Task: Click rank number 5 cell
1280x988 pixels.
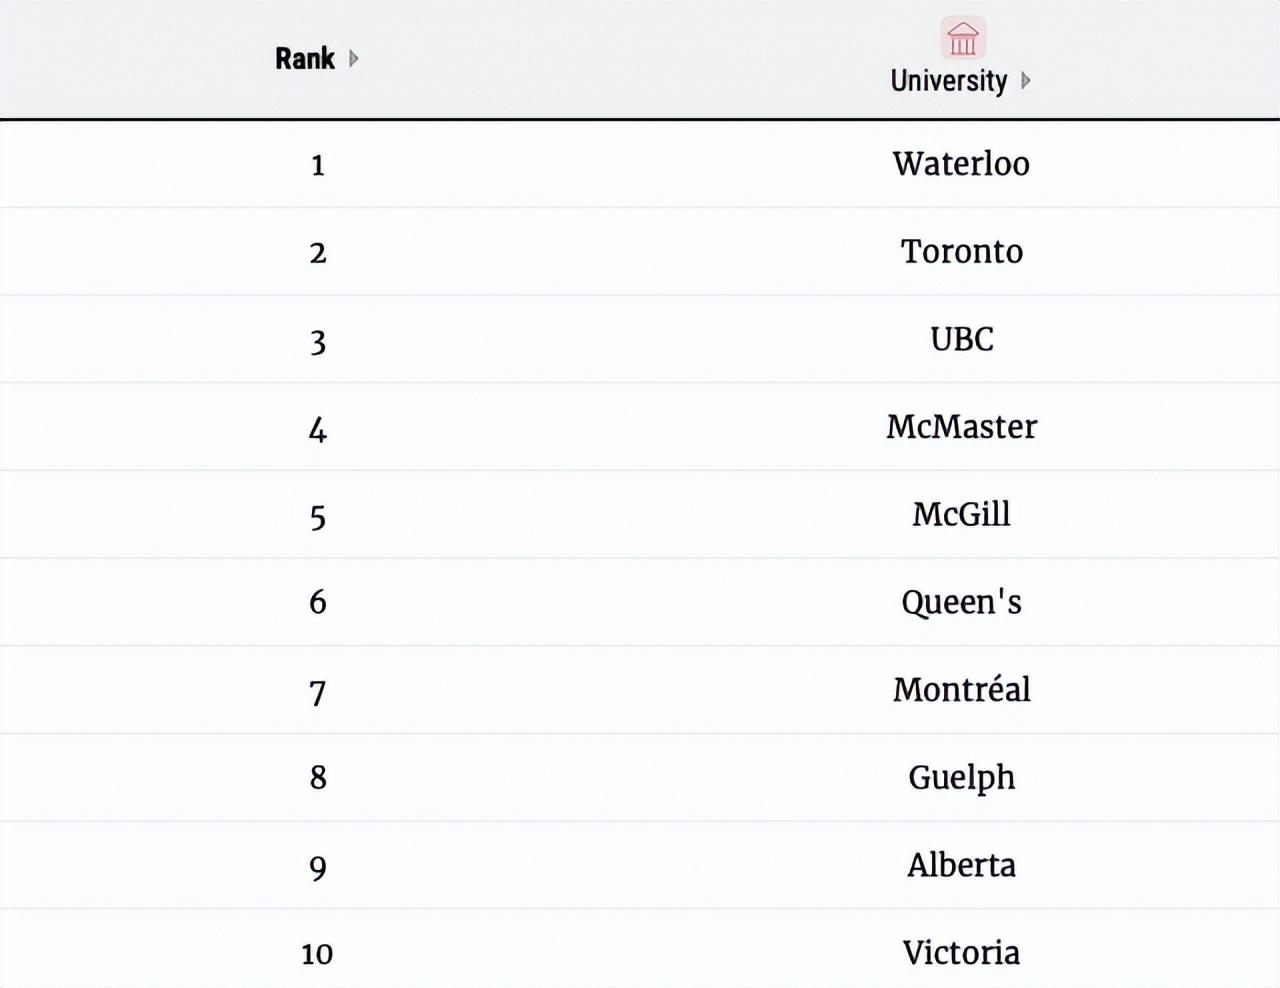Action: tap(318, 517)
